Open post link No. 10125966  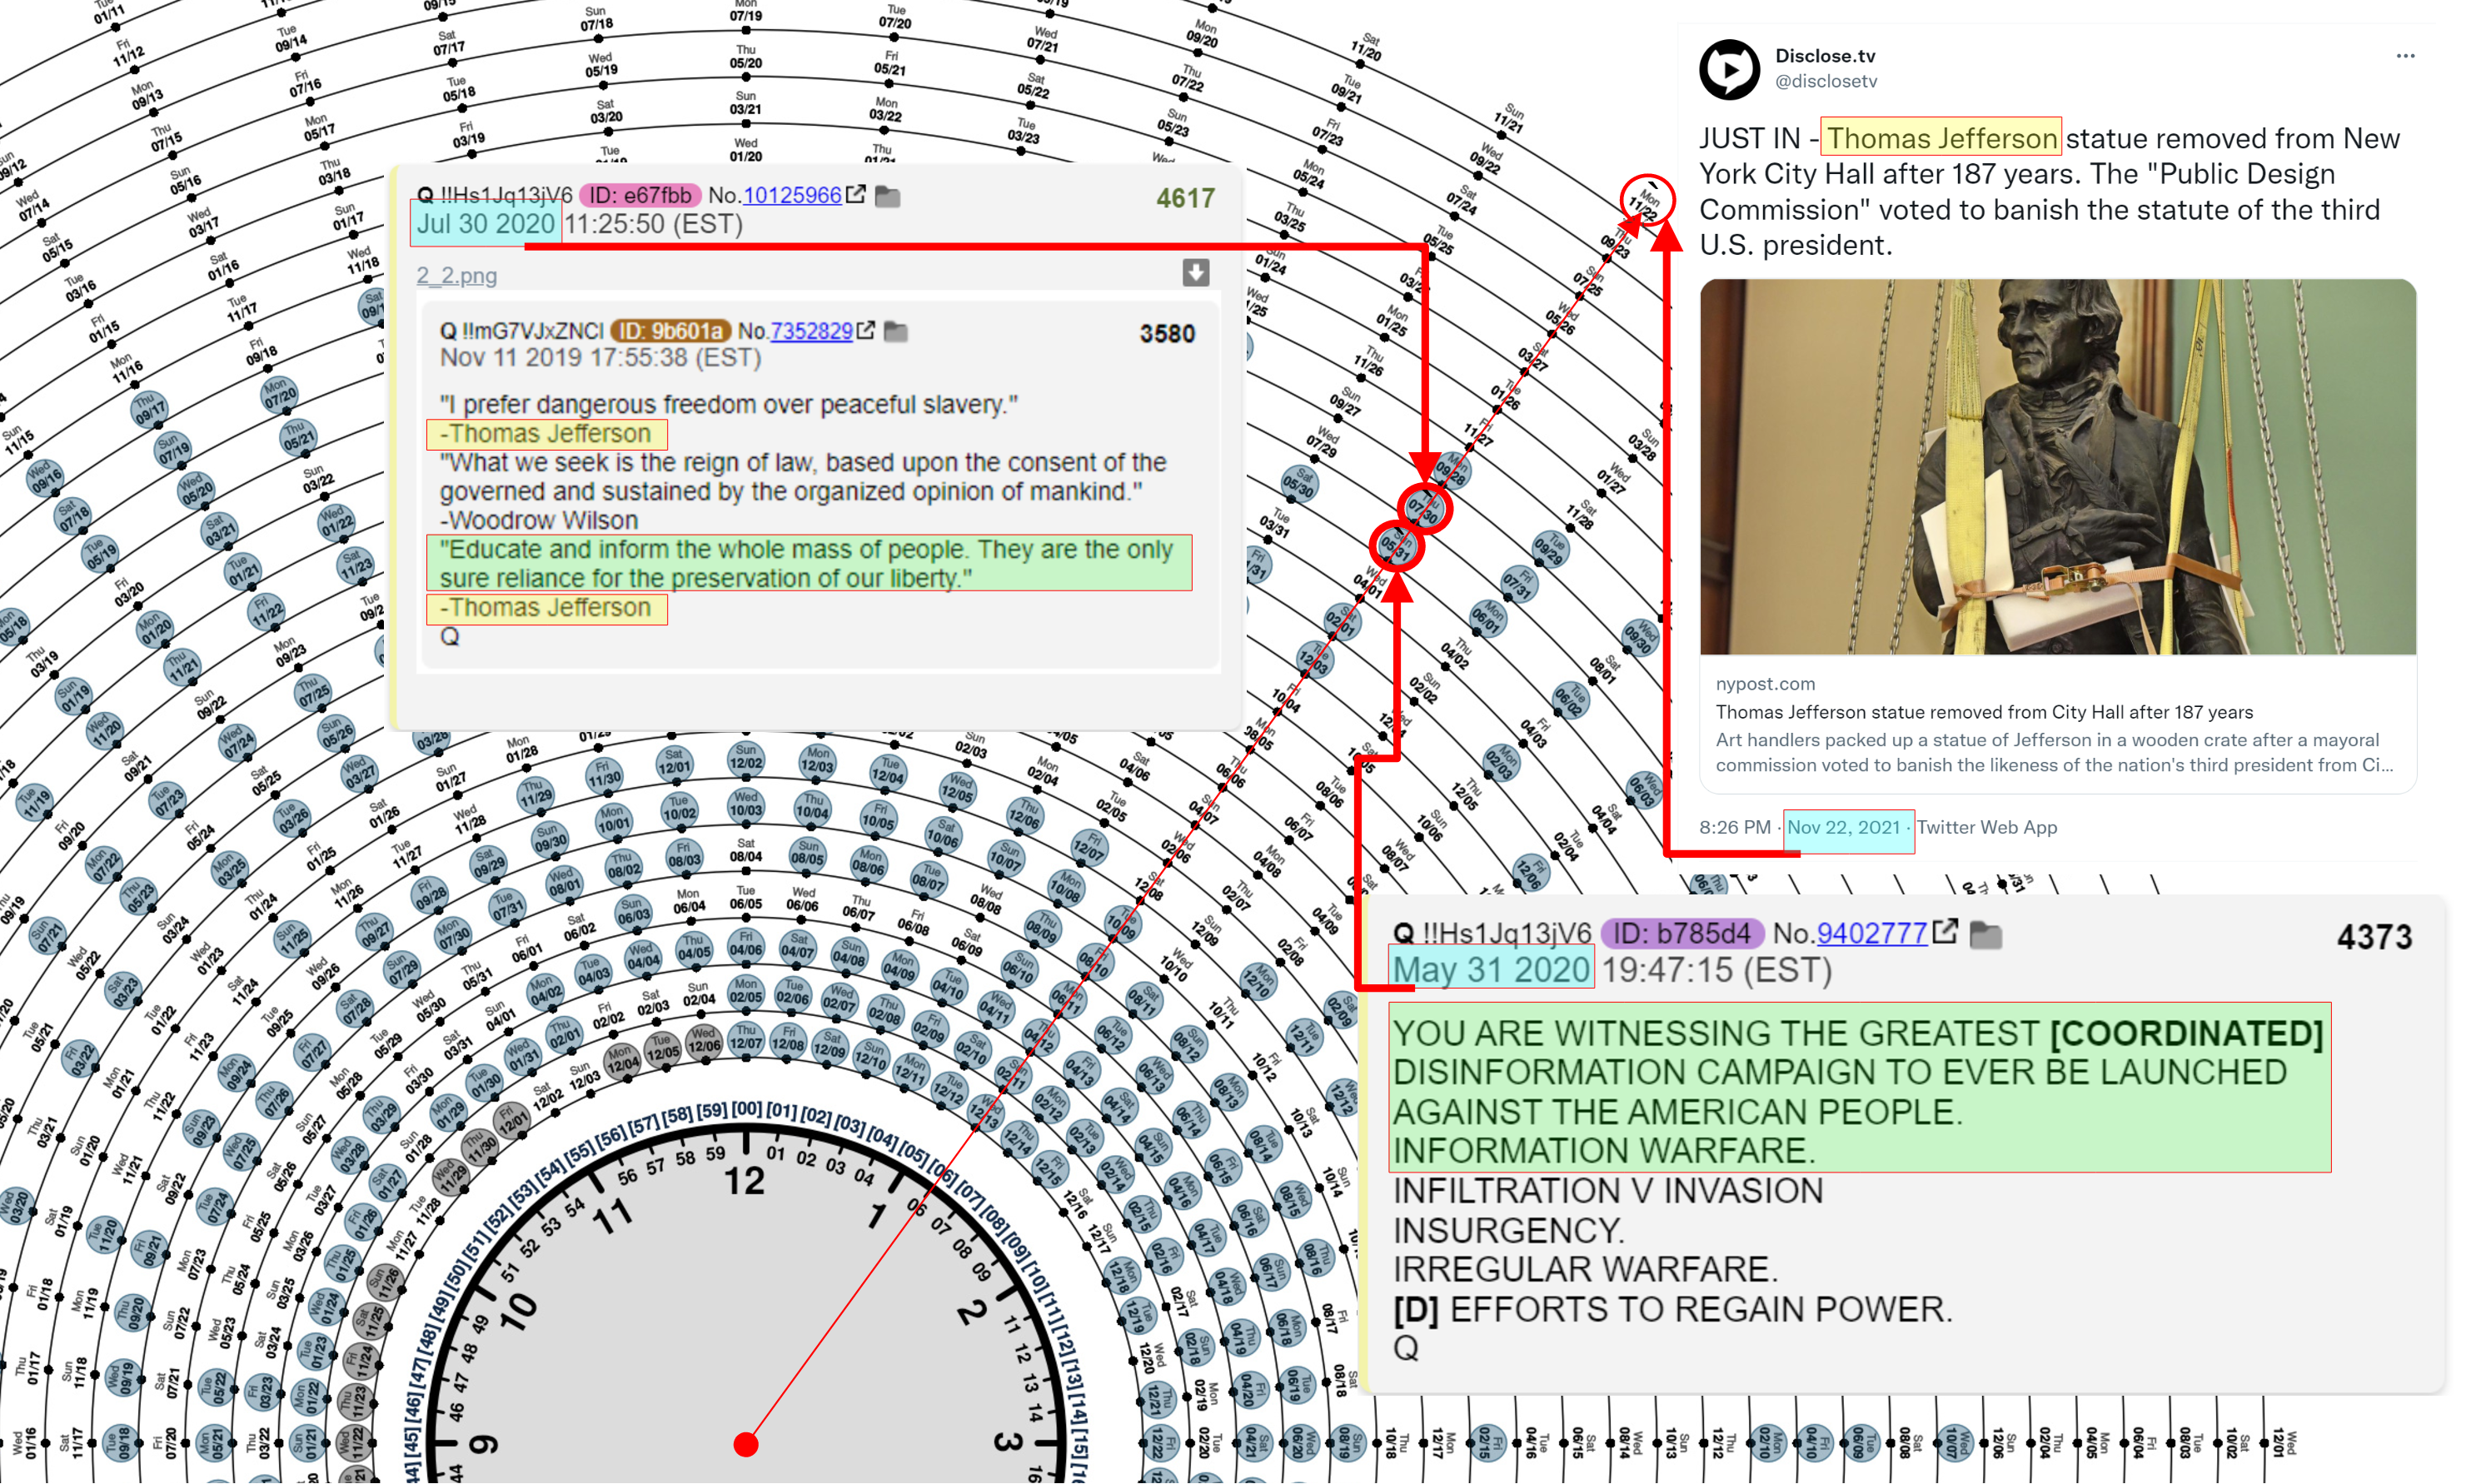click(x=792, y=195)
